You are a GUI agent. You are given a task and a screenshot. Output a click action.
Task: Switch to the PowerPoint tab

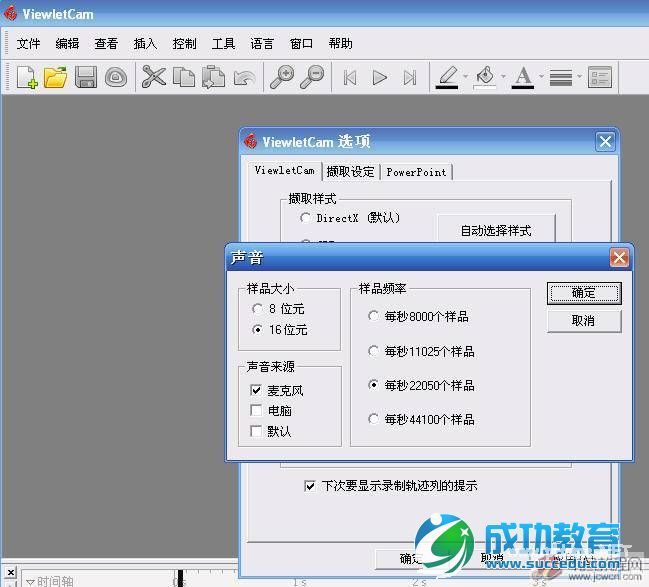416,172
